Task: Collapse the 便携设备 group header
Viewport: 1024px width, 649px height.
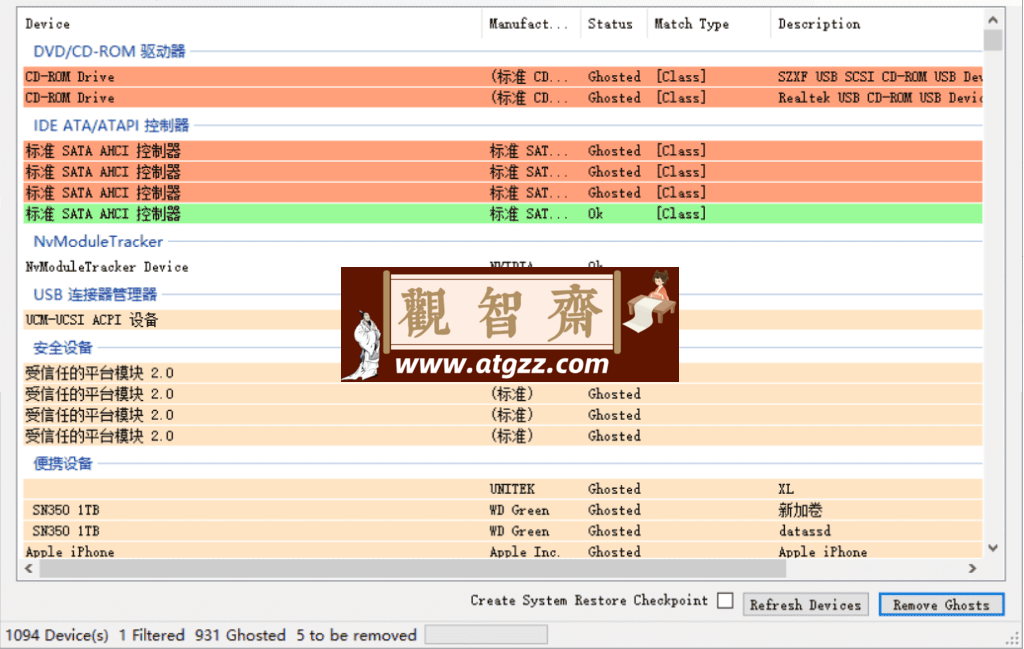Action: click(63, 464)
